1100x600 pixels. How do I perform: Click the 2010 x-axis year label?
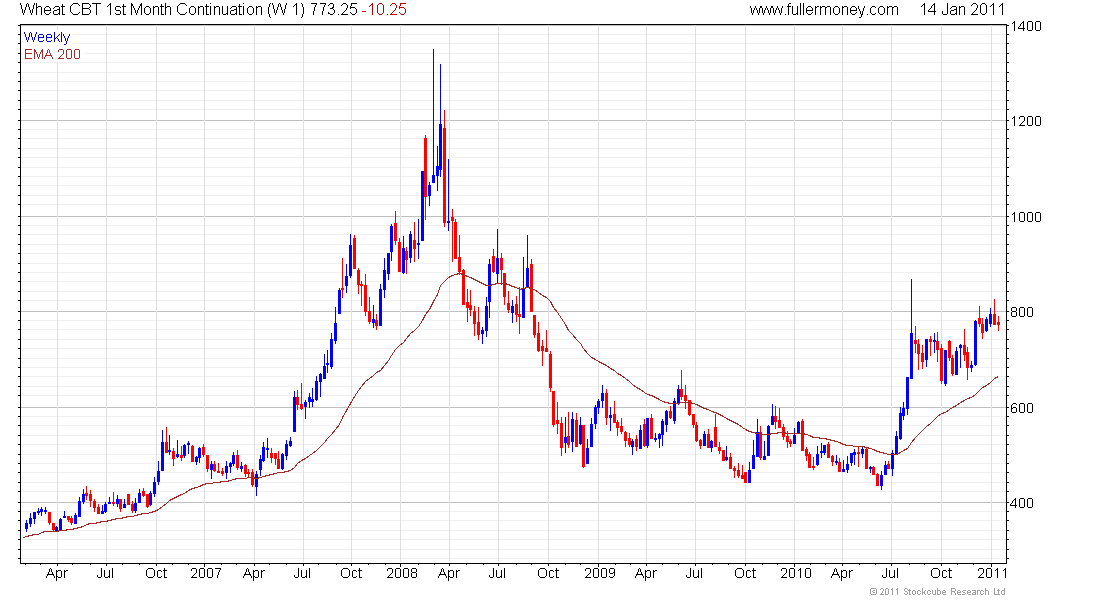click(x=796, y=573)
